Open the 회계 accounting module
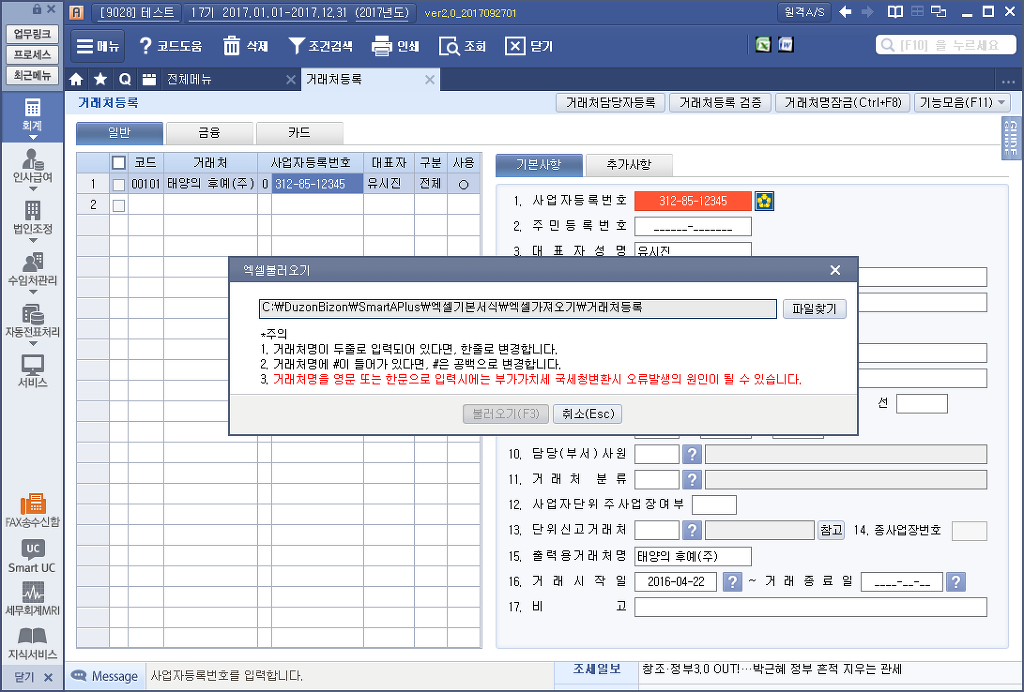Image resolution: width=1024 pixels, height=692 pixels. pos(32,116)
